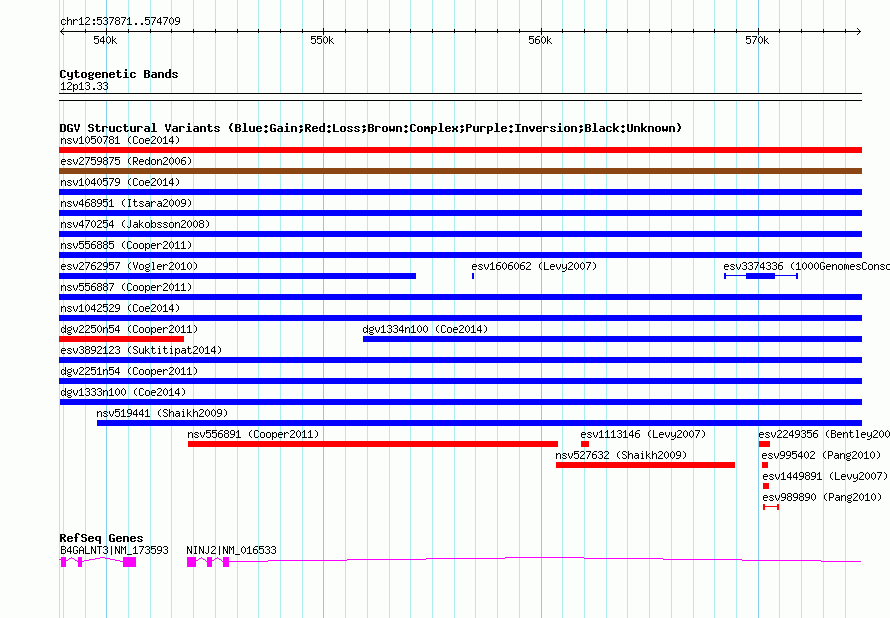Viewport: 890px width, 618px height.
Task: Click the red square under esv1449891
Action: tap(766, 486)
